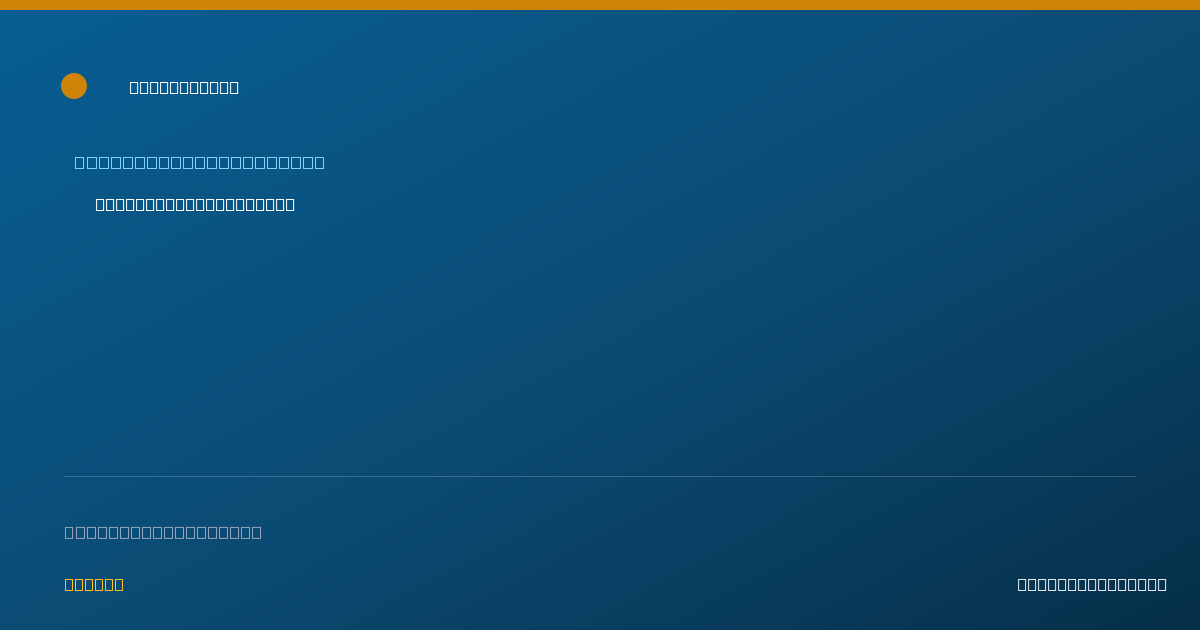Open the long white label in bottom corner
The image size is (1200, 630).
pos(1092,584)
